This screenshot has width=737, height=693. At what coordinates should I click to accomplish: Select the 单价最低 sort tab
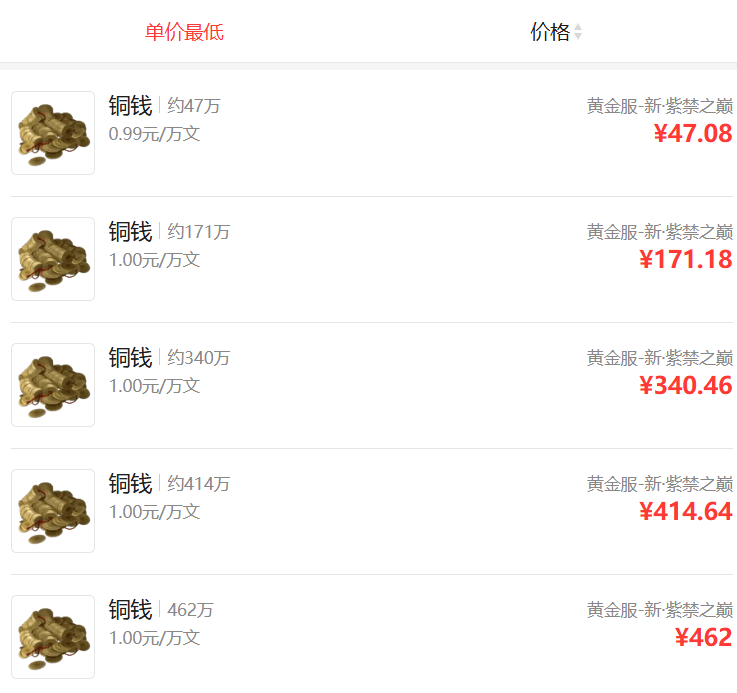(x=184, y=32)
